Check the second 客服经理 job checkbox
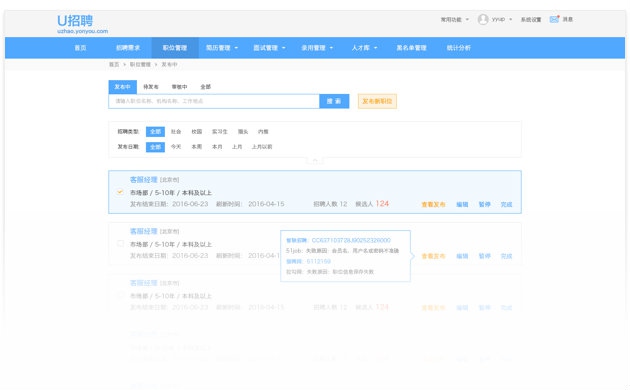This screenshot has height=390, width=630. click(120, 243)
